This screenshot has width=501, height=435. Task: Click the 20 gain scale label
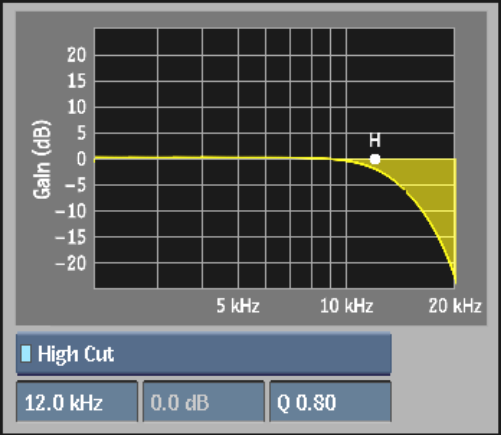77,55
